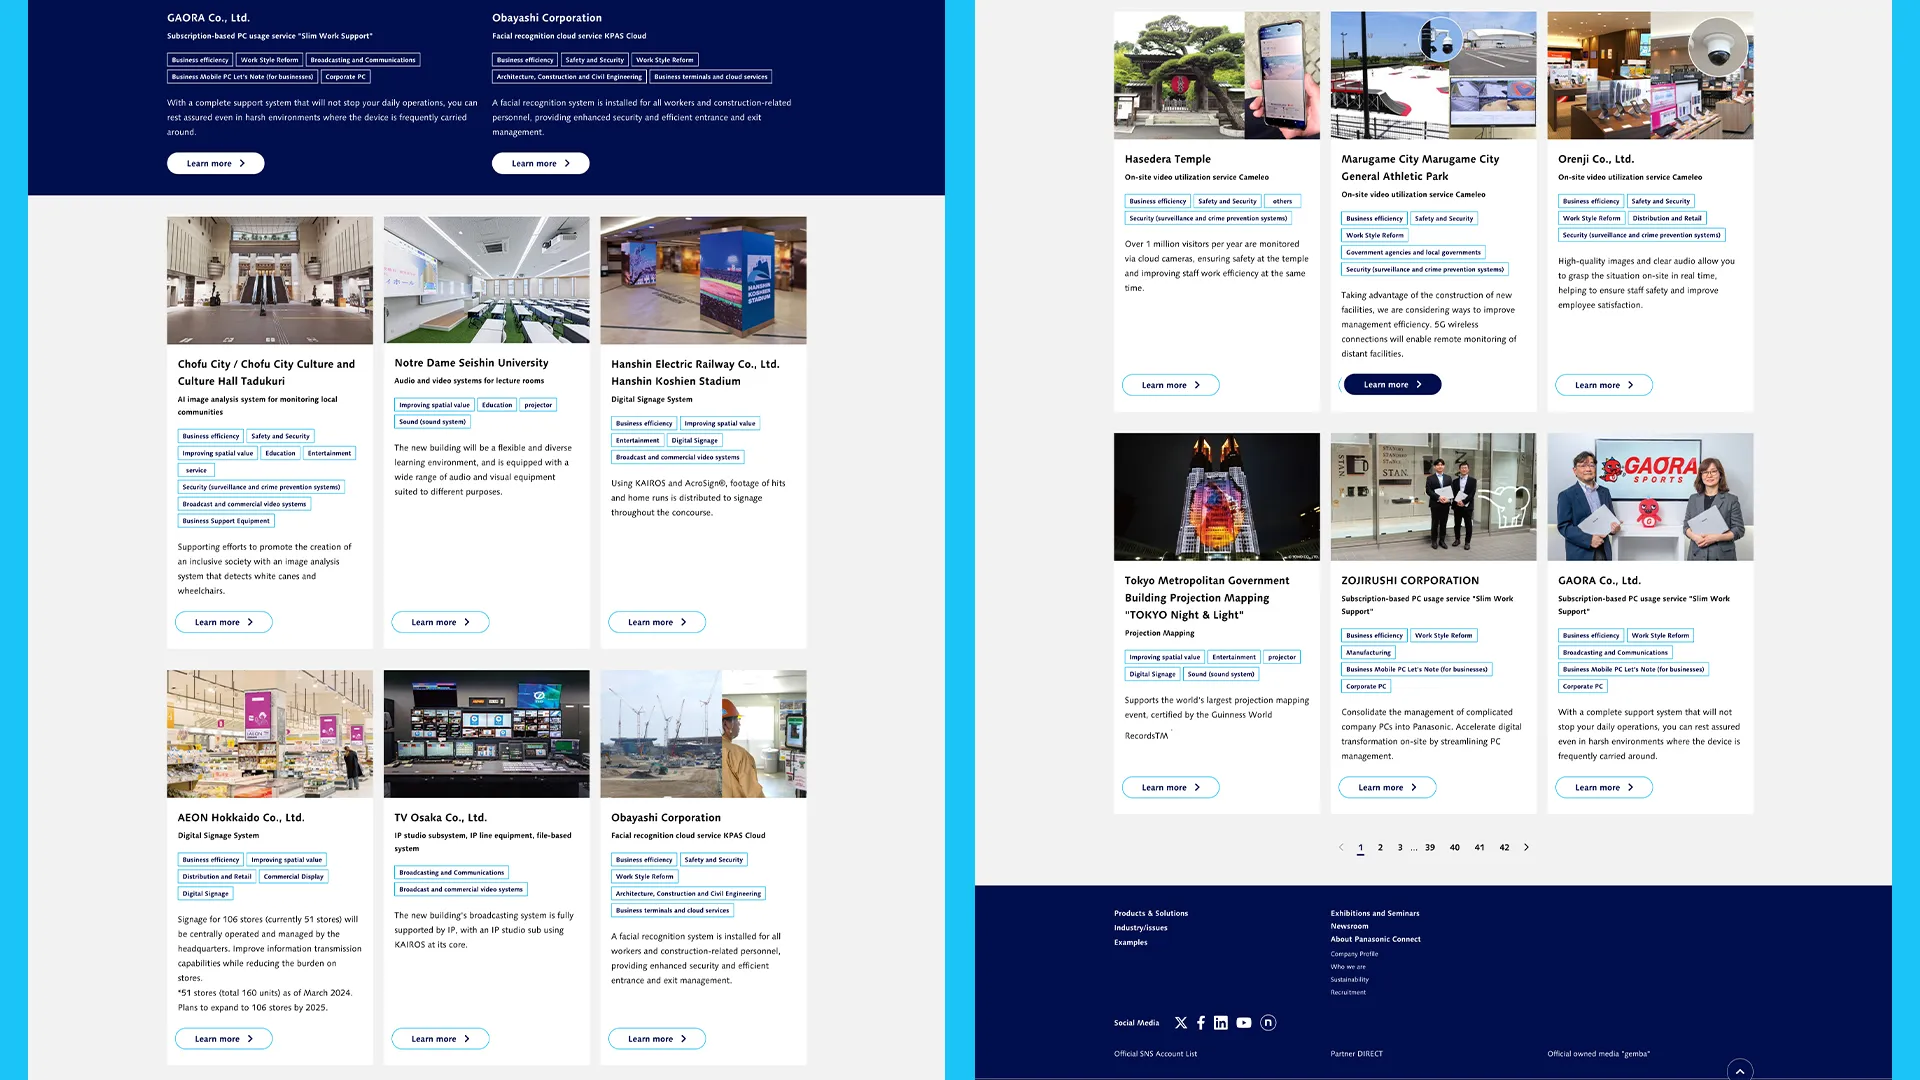The image size is (1920, 1080).
Task: Open the TV Osaka Co., Ltd. title
Action: click(440, 817)
